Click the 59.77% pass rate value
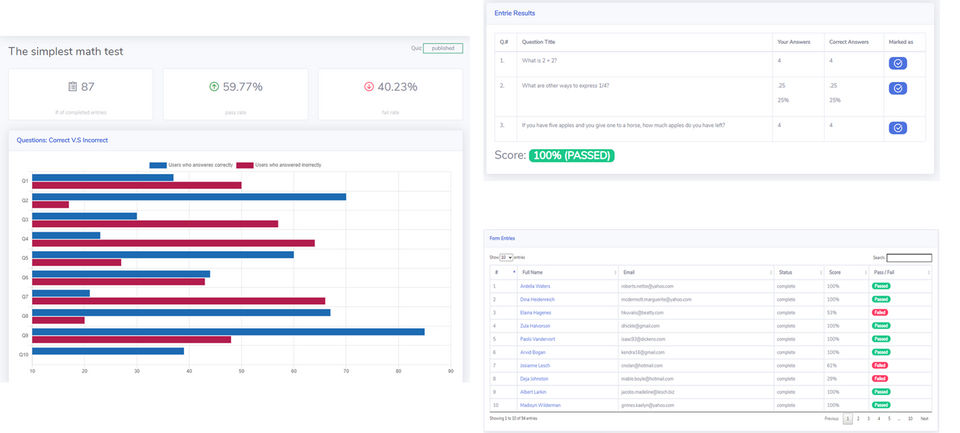This screenshot has height=433, width=960. coord(242,87)
